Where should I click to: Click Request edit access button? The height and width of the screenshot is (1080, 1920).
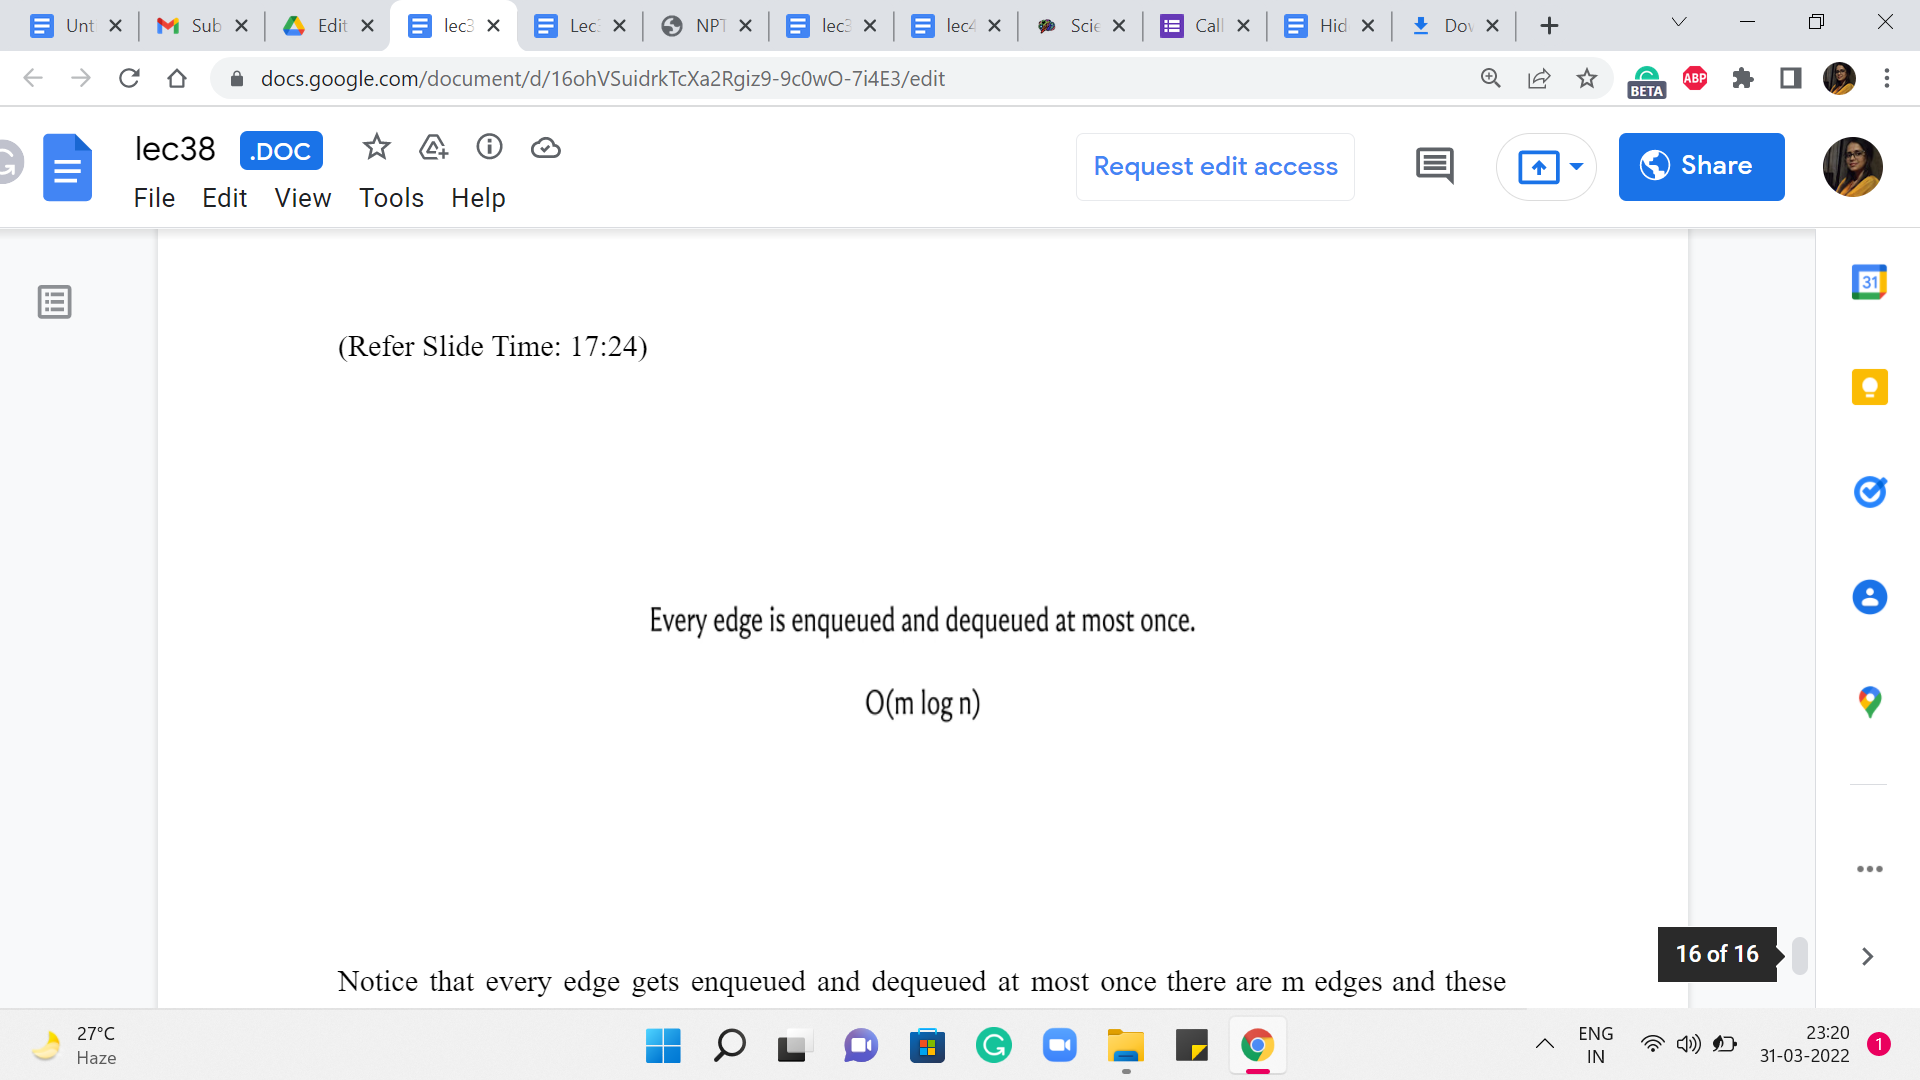tap(1215, 166)
